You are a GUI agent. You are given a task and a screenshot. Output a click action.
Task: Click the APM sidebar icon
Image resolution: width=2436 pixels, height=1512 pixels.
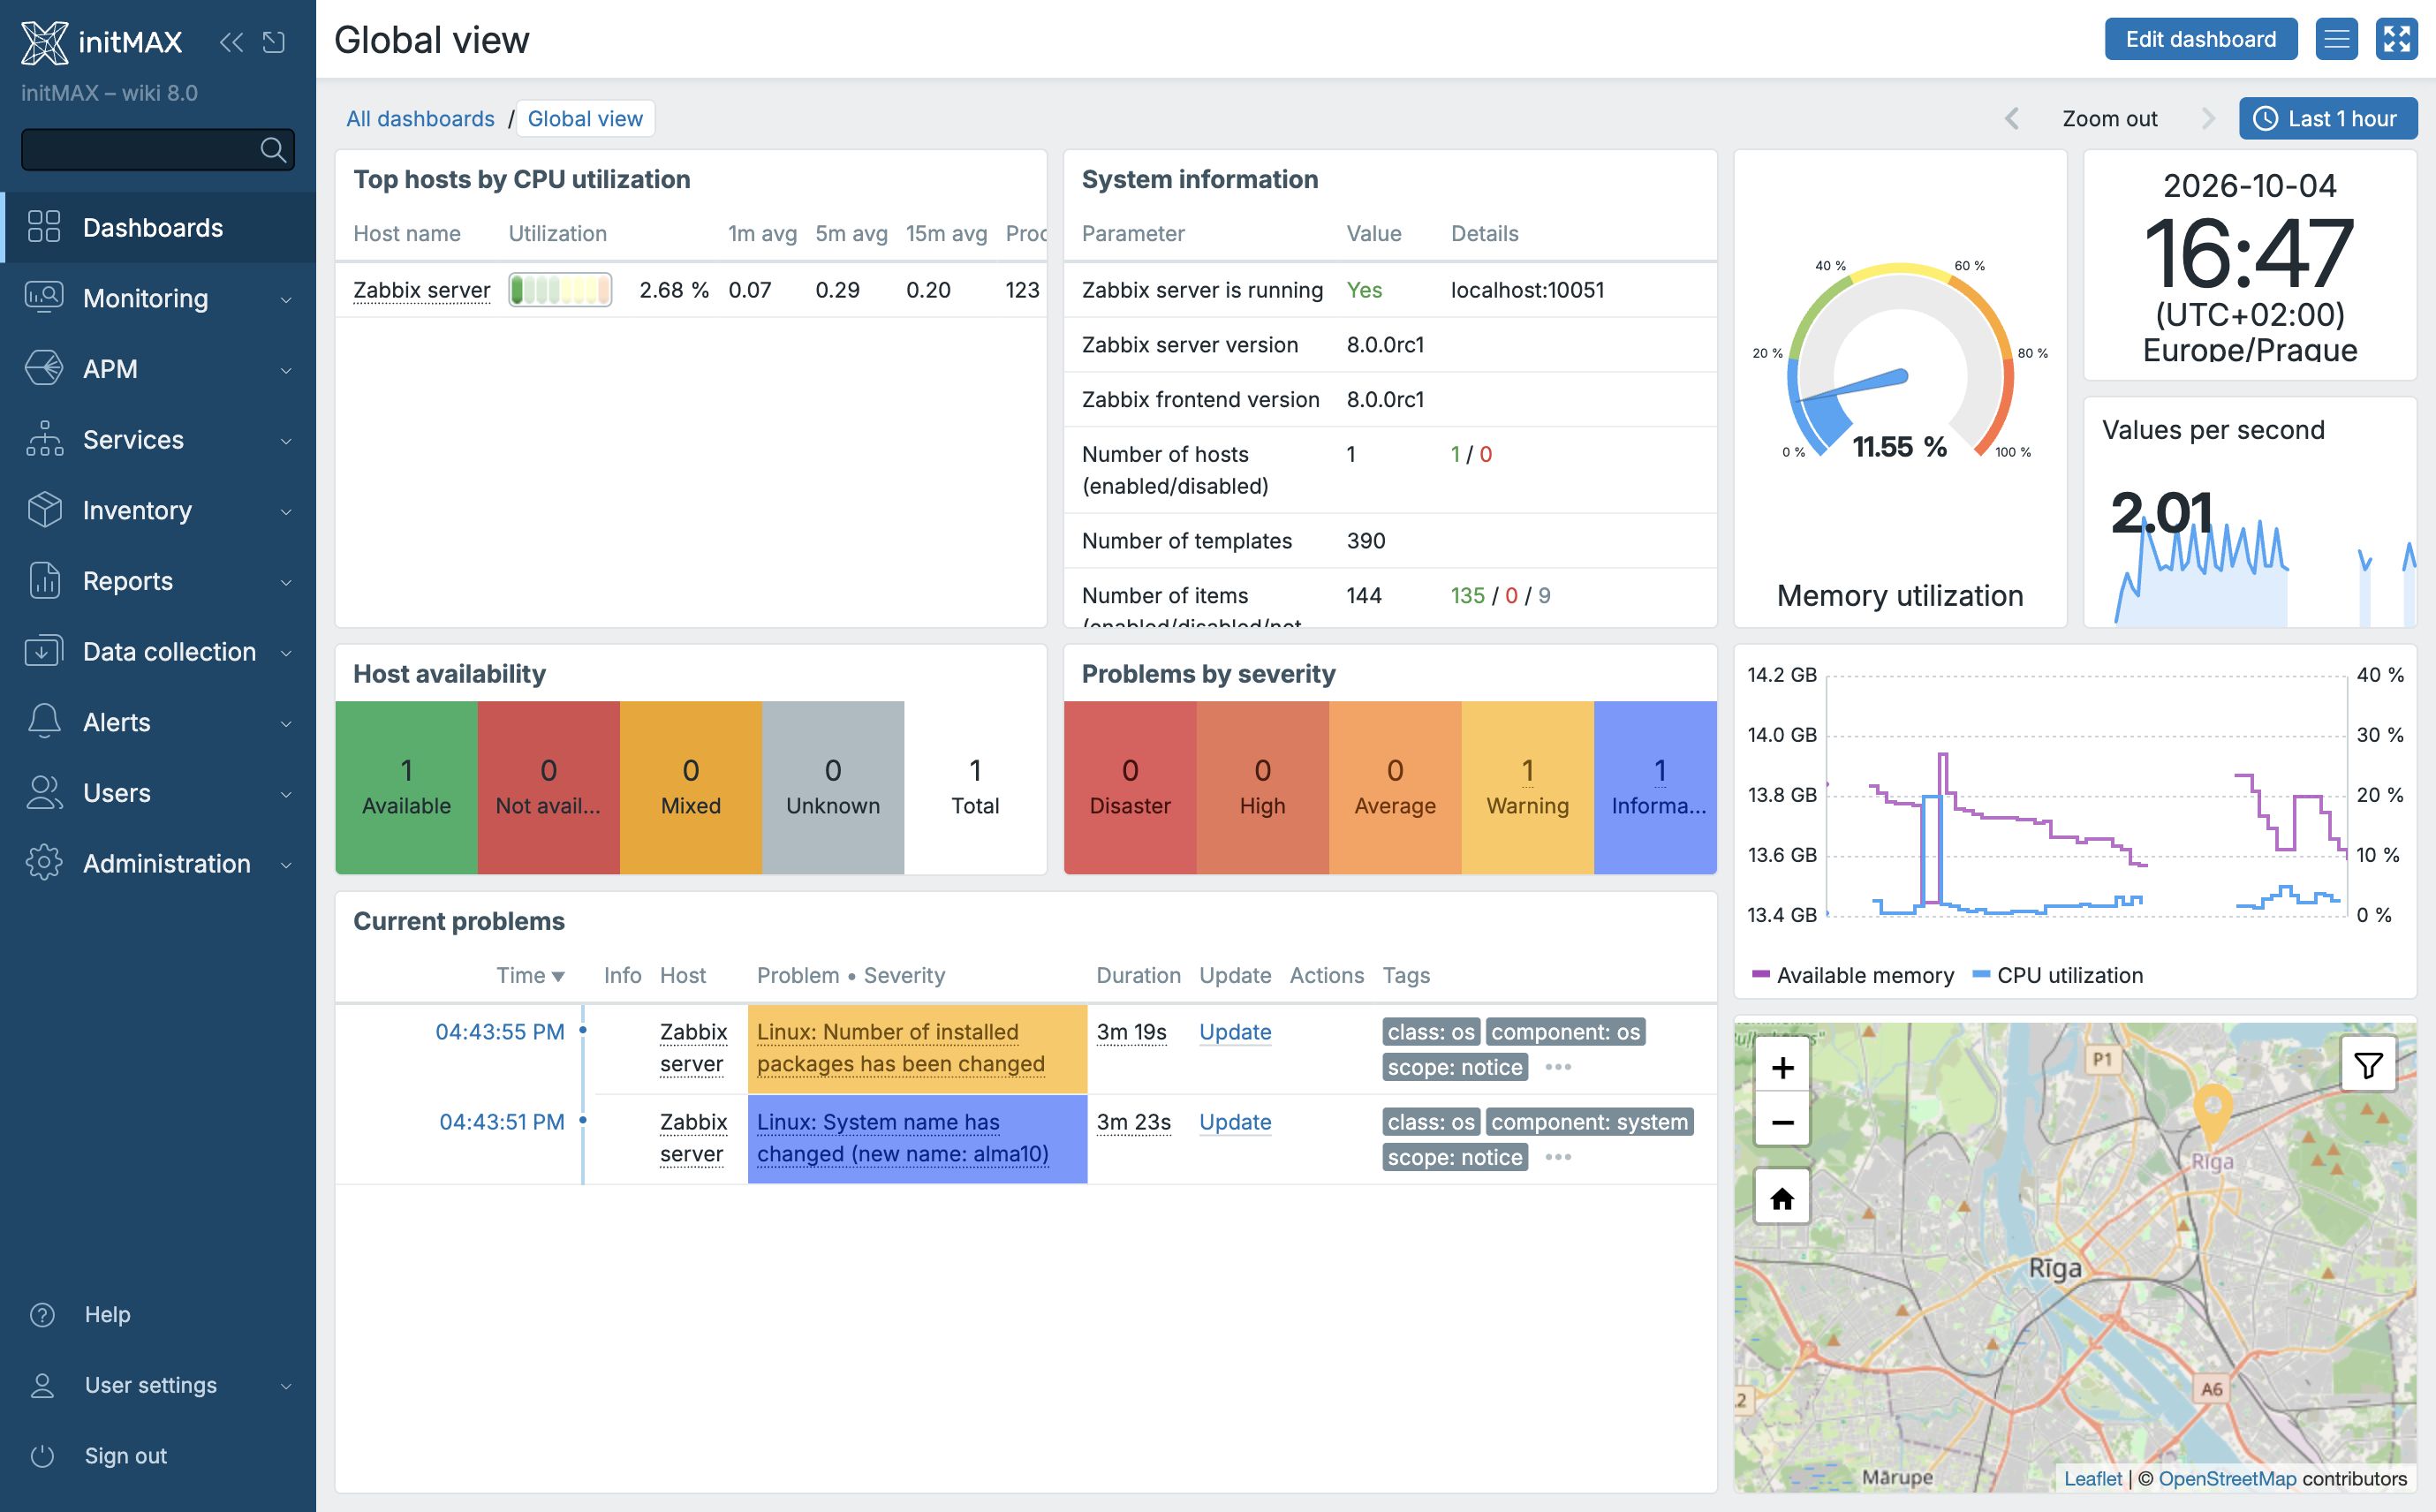[x=44, y=369]
